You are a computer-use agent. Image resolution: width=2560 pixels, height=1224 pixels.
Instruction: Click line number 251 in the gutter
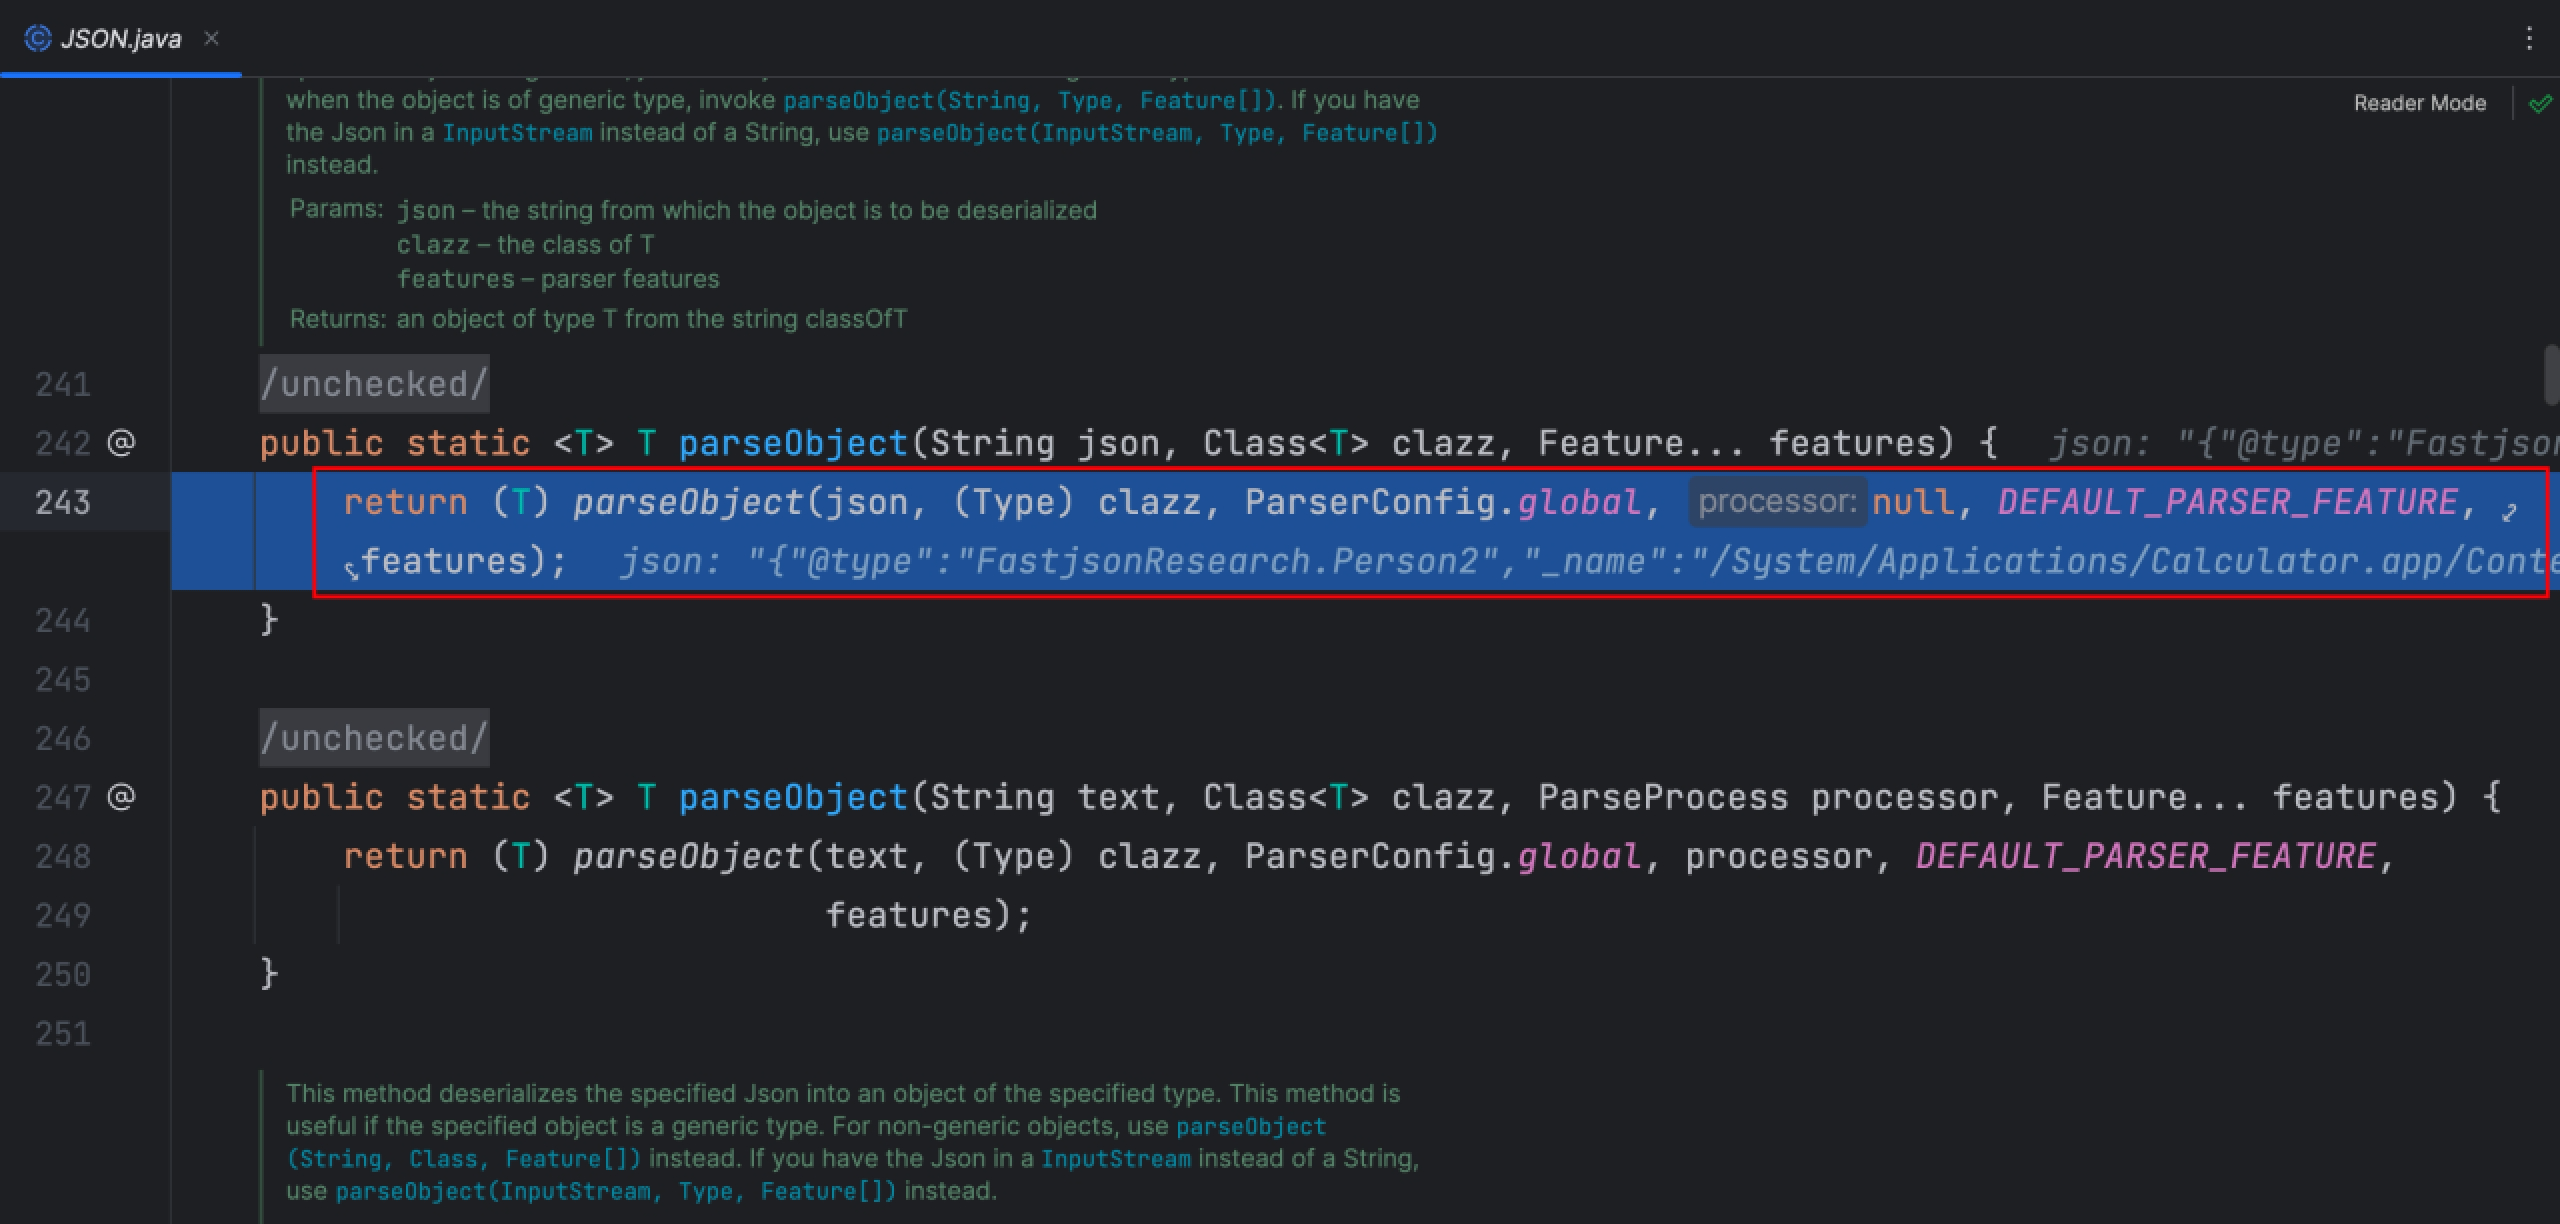(63, 1033)
